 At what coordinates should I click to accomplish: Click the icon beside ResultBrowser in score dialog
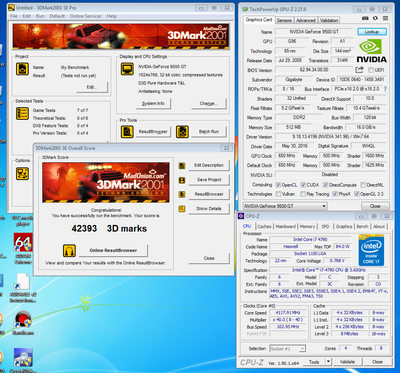[182, 194]
